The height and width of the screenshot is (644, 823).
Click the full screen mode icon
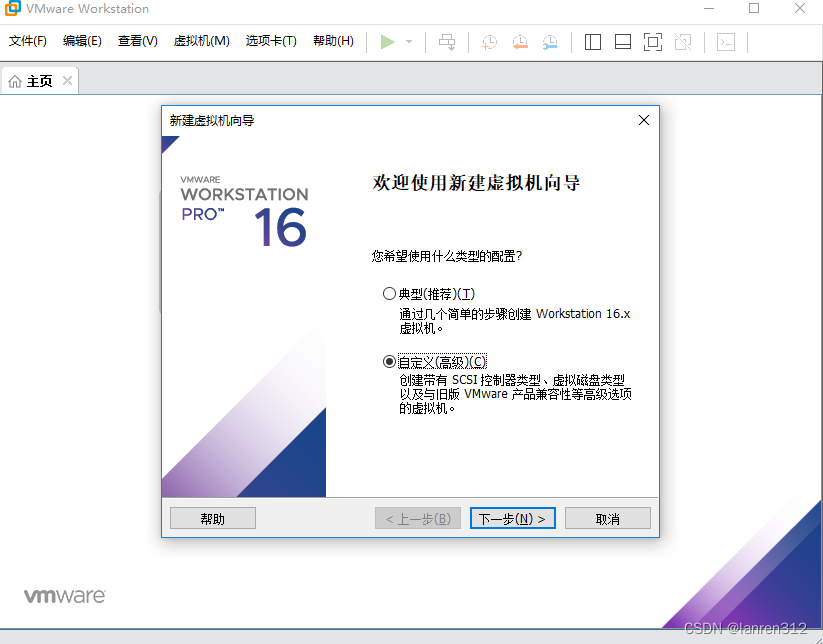(x=652, y=42)
